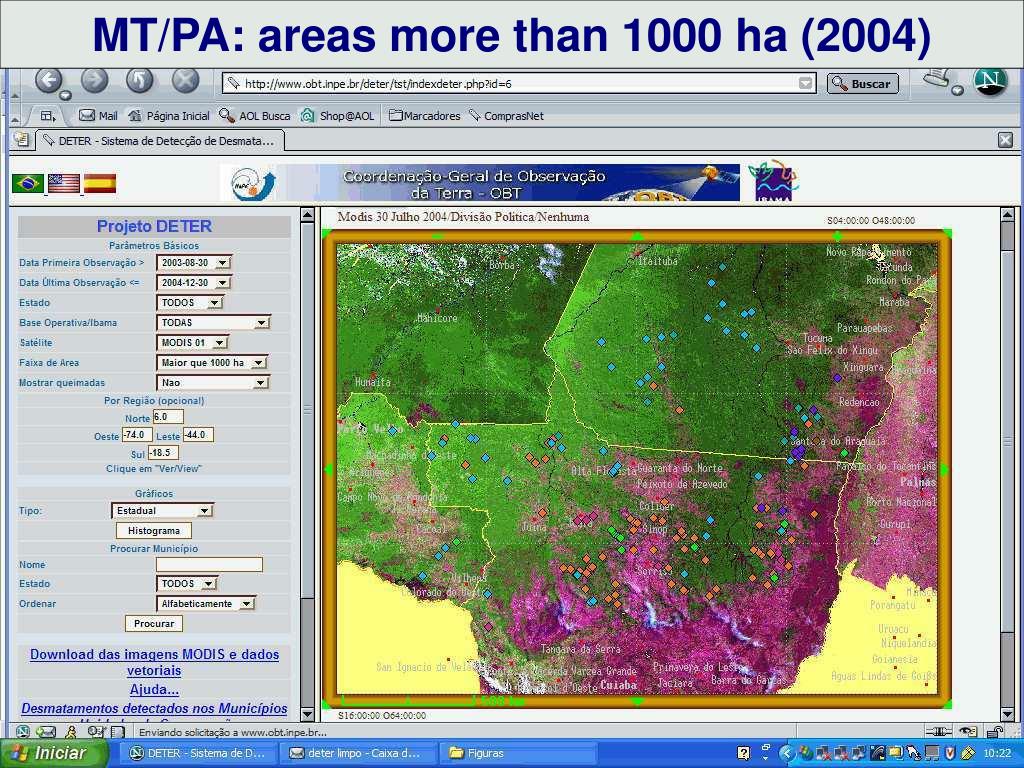
Task: Select the DETER browser tab
Action: (x=160, y=140)
